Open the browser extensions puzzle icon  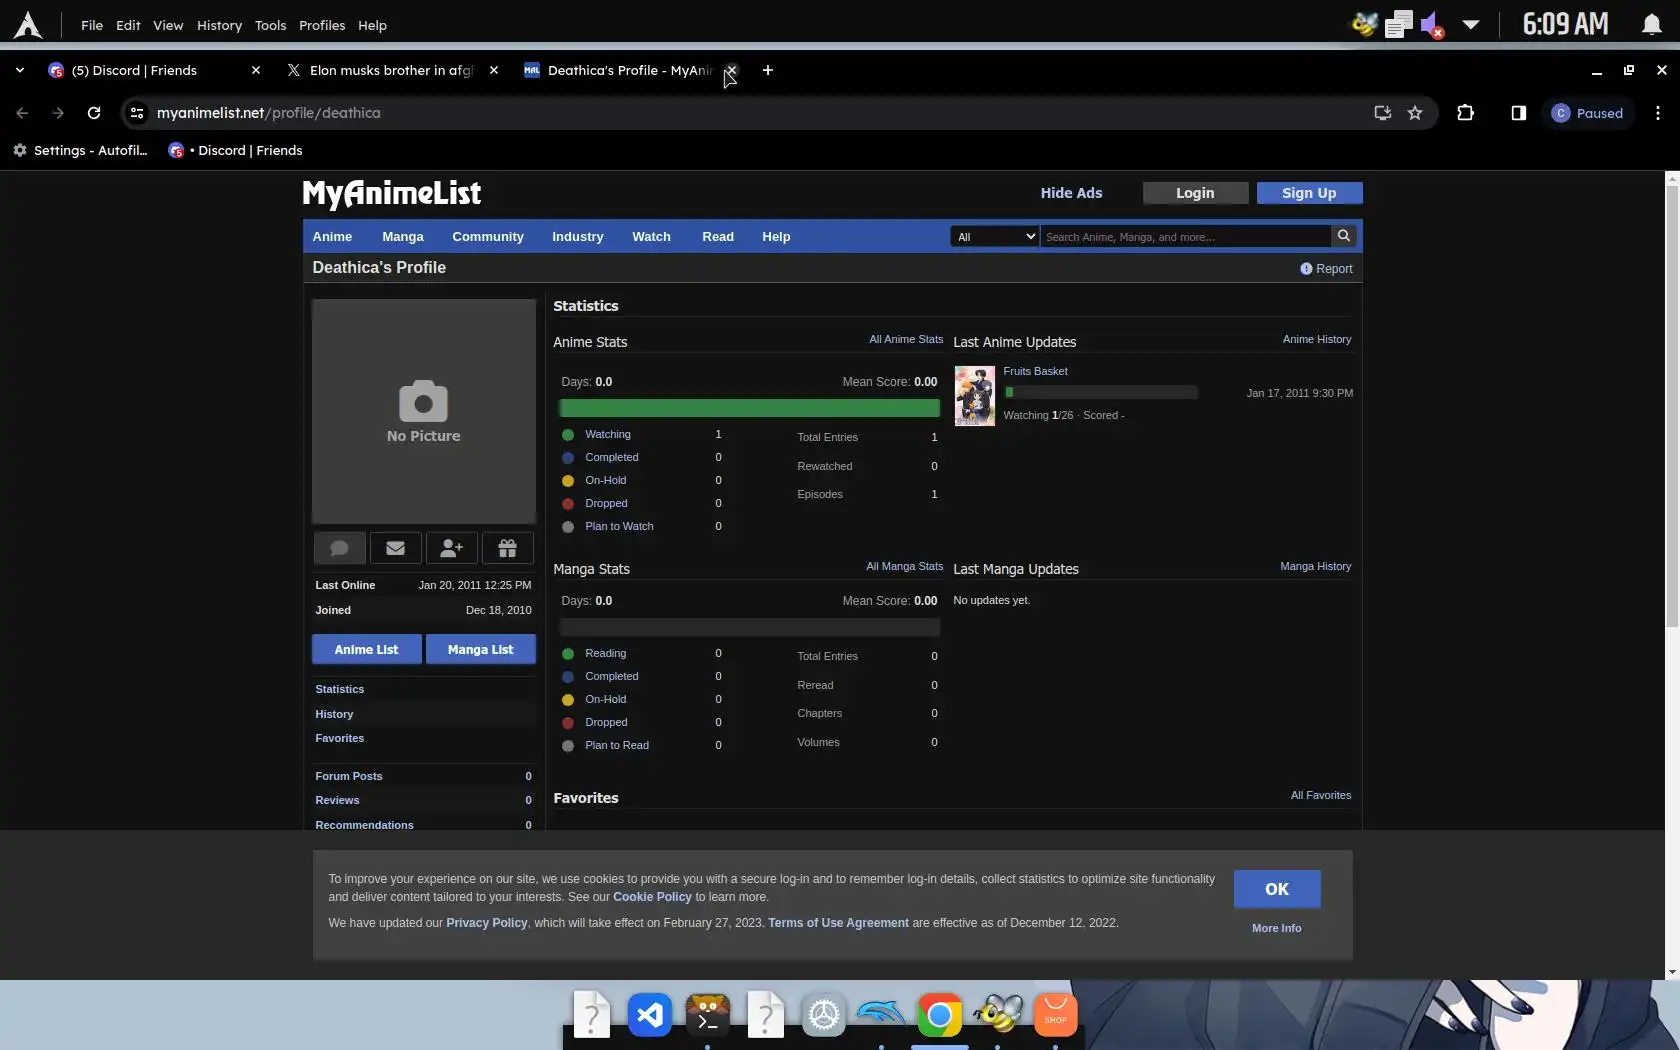(x=1466, y=113)
